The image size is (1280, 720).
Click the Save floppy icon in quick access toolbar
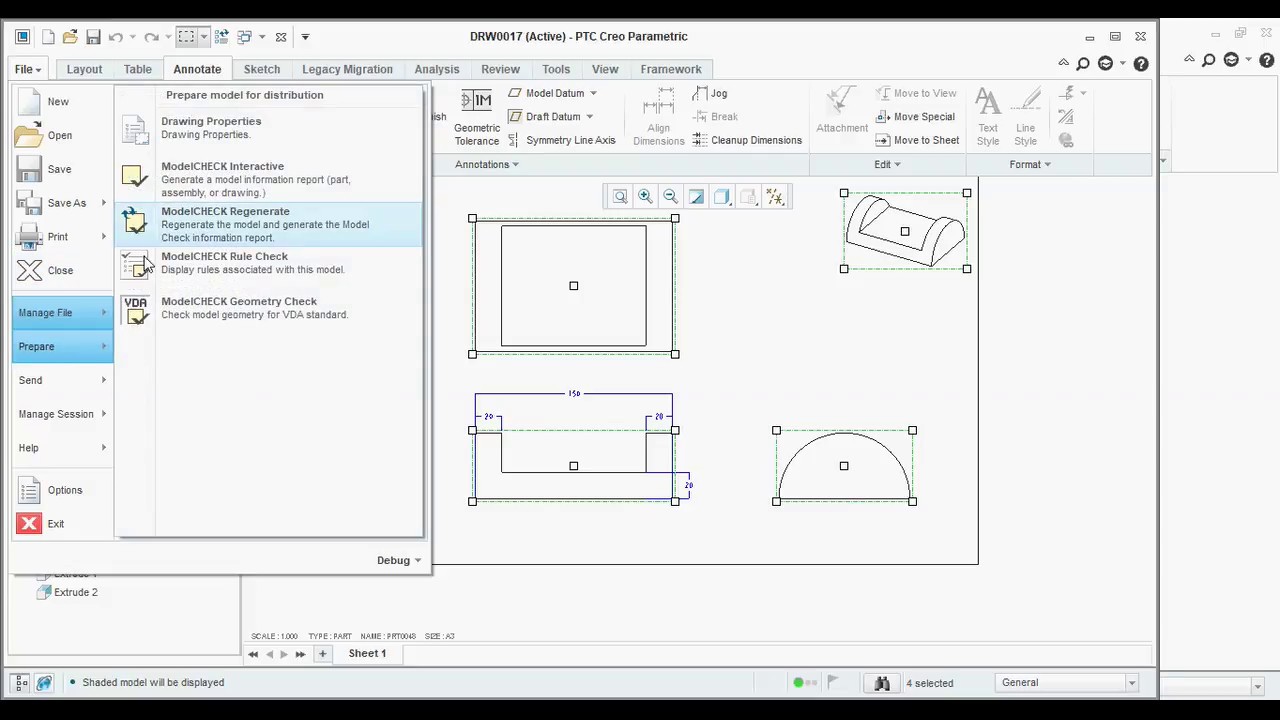click(x=93, y=37)
